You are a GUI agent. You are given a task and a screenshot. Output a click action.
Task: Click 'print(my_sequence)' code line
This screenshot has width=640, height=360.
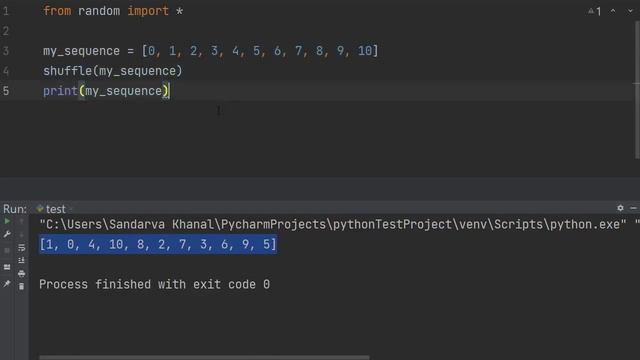coord(106,91)
